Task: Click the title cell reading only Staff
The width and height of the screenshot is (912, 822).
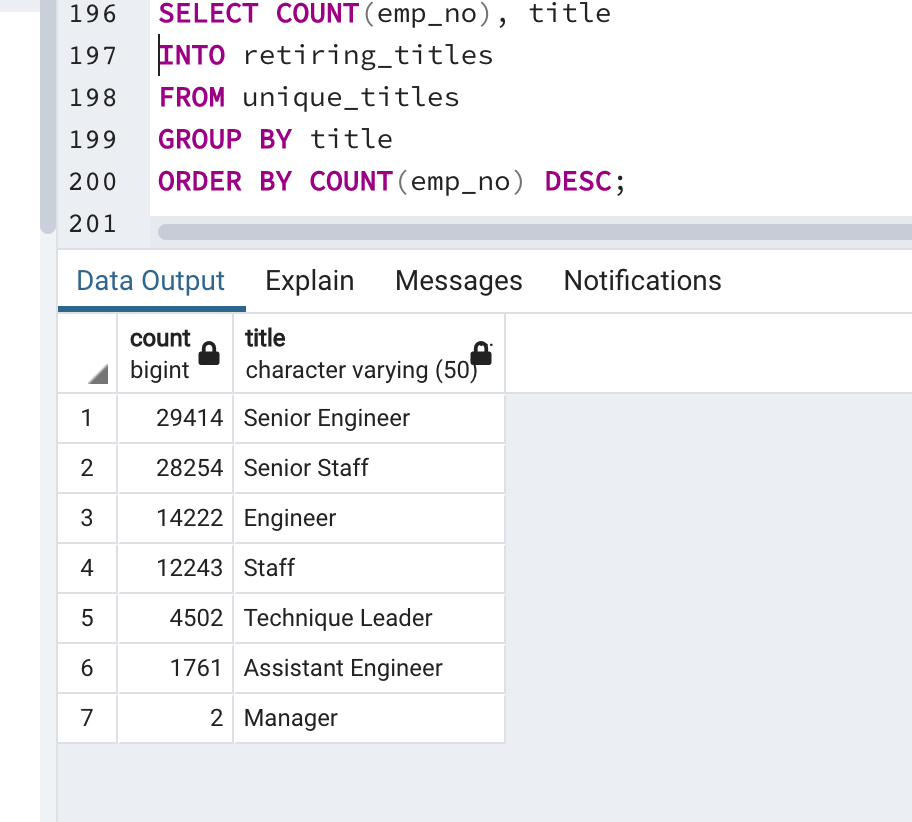Action: coord(369,568)
